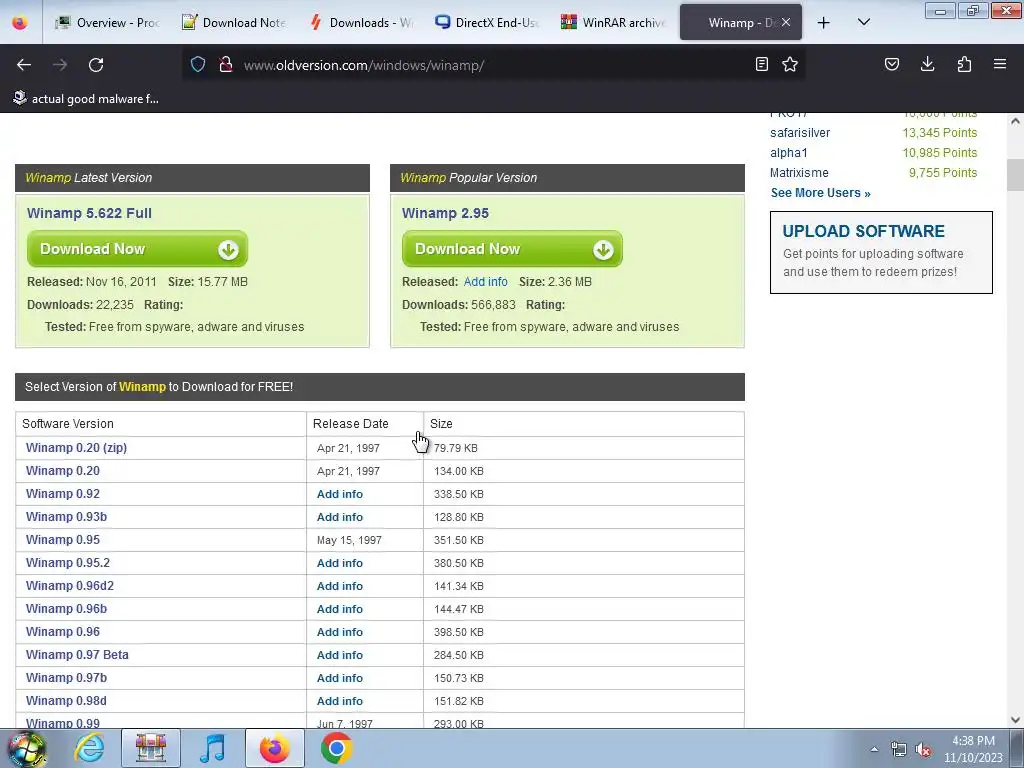This screenshot has height=768, width=1024.
Task: Switch to the Overview - Proc tab
Action: (108, 23)
